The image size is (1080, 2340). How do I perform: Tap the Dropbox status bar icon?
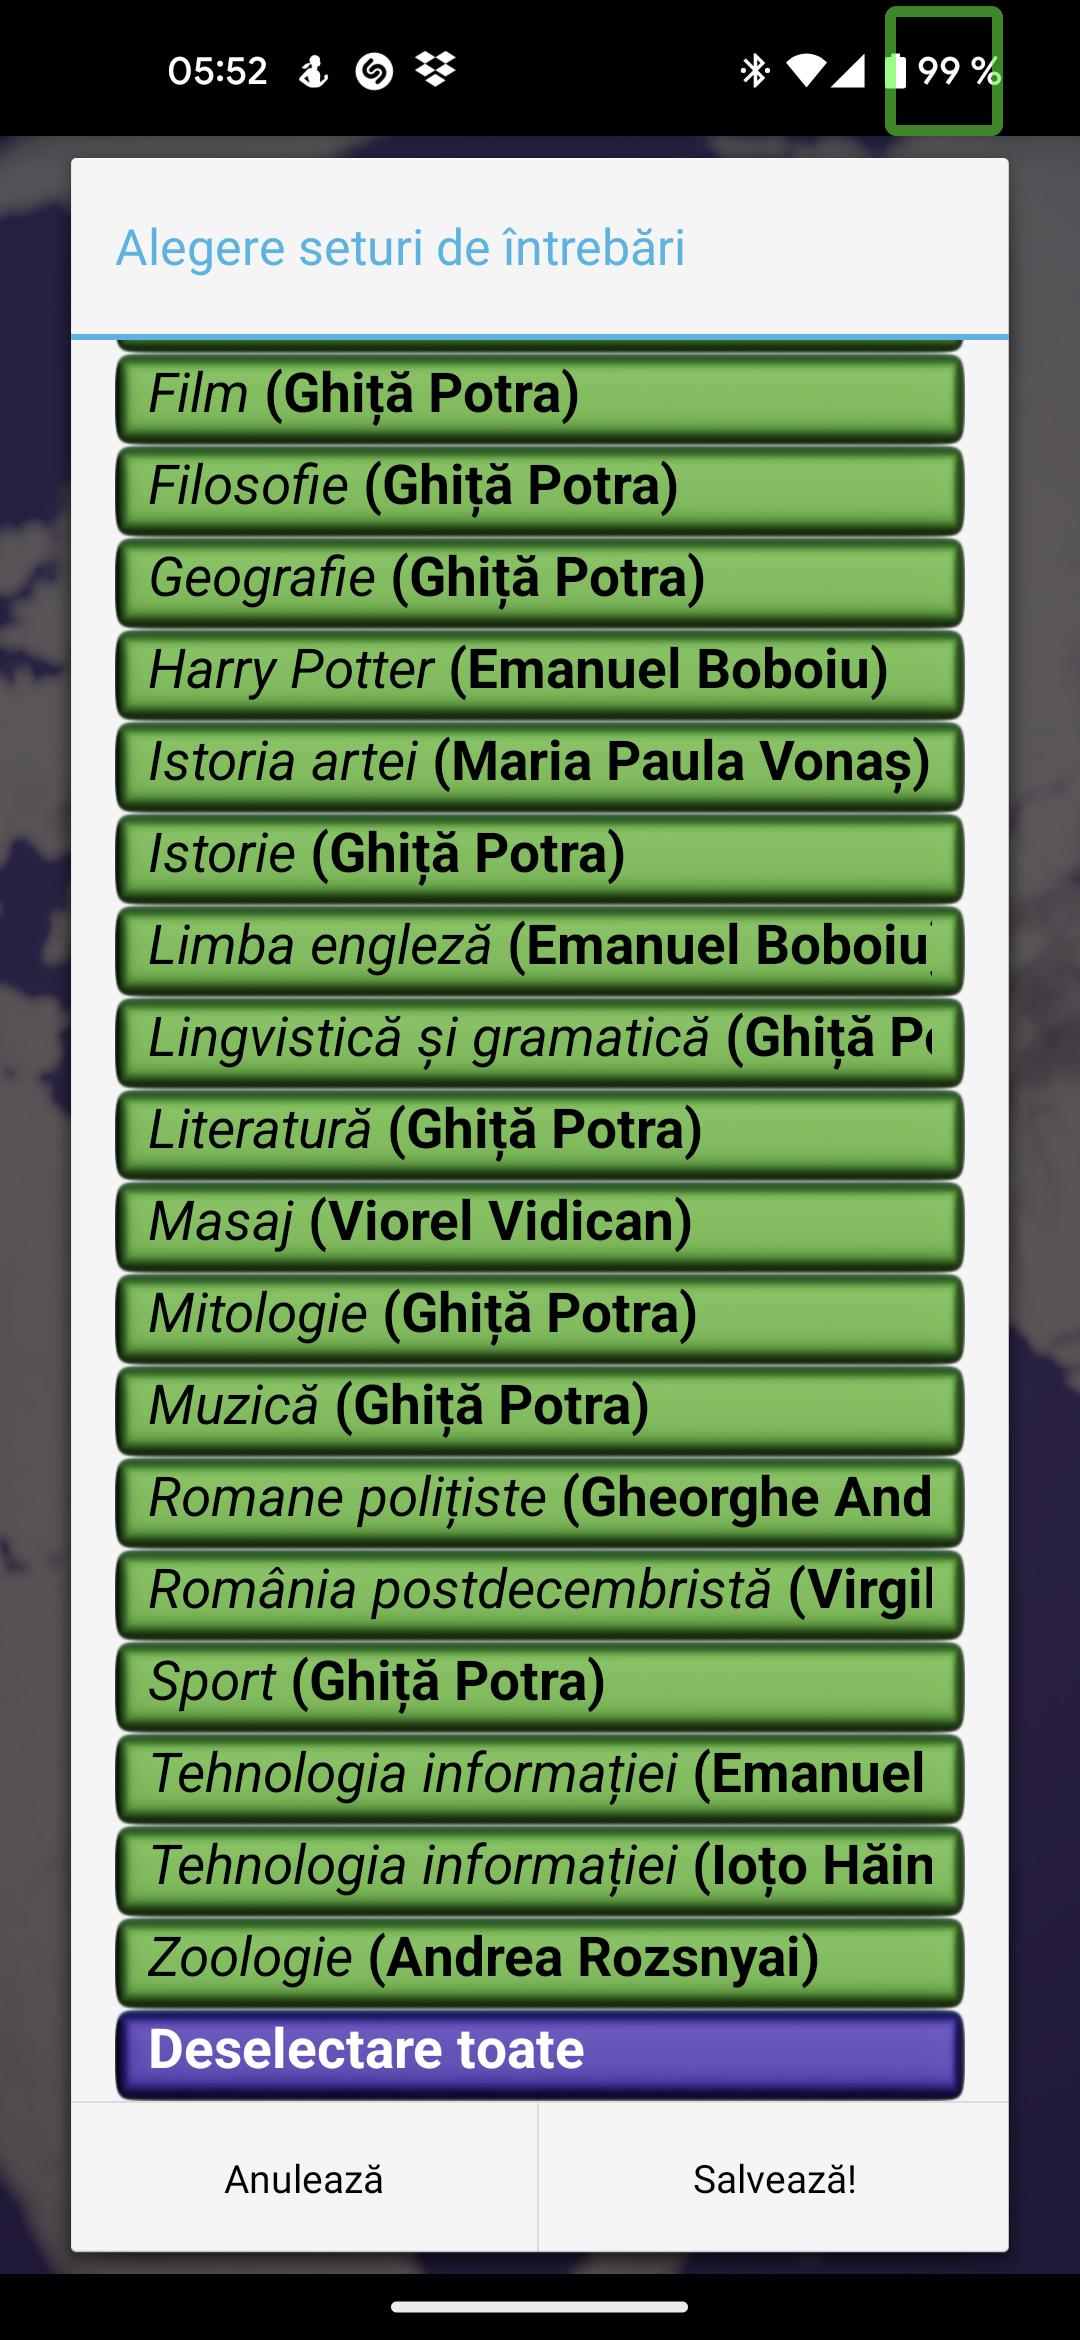pyautogui.click(x=435, y=70)
